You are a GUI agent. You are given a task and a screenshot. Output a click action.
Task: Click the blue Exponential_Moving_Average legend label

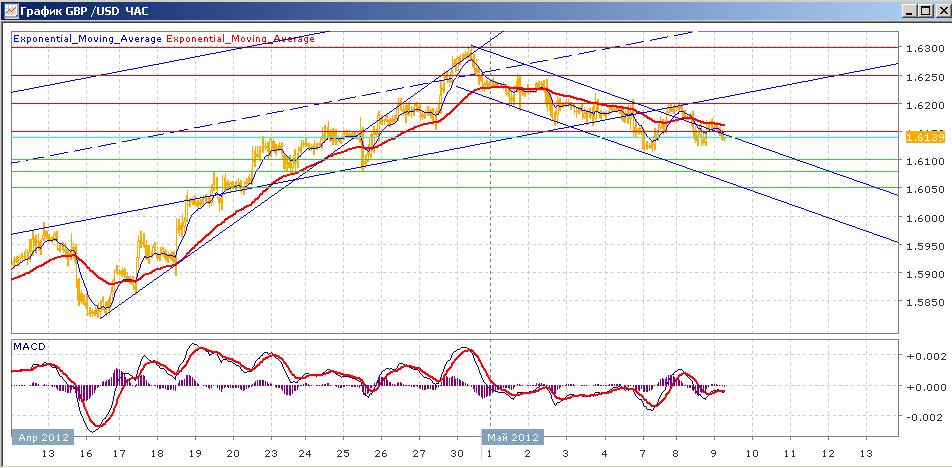coord(87,39)
